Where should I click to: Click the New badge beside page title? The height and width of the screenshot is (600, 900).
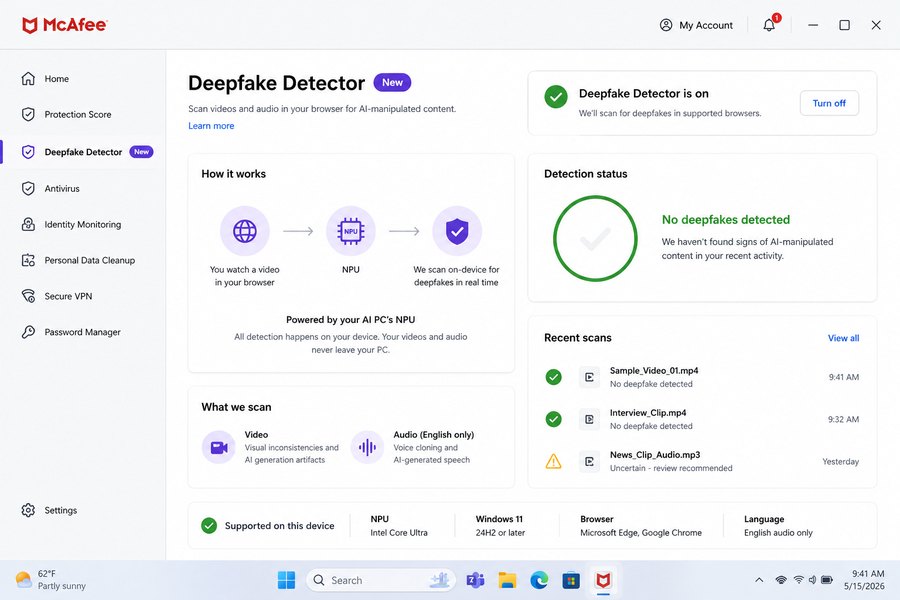[393, 82]
